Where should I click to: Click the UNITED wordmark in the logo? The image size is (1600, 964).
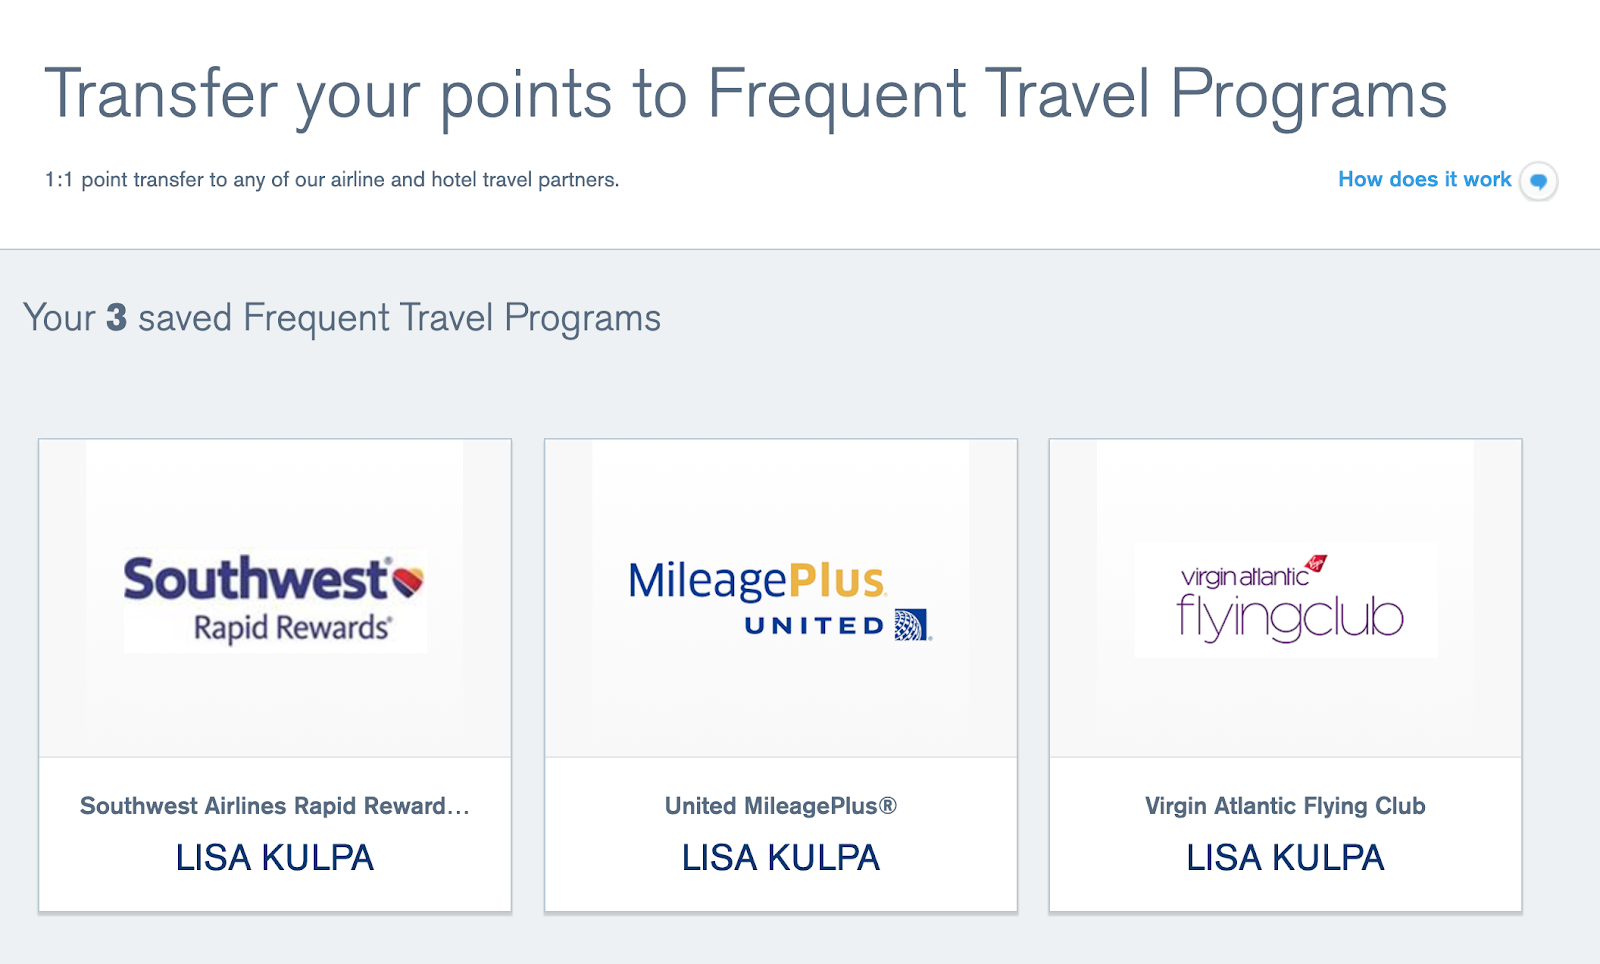pyautogui.click(x=815, y=626)
